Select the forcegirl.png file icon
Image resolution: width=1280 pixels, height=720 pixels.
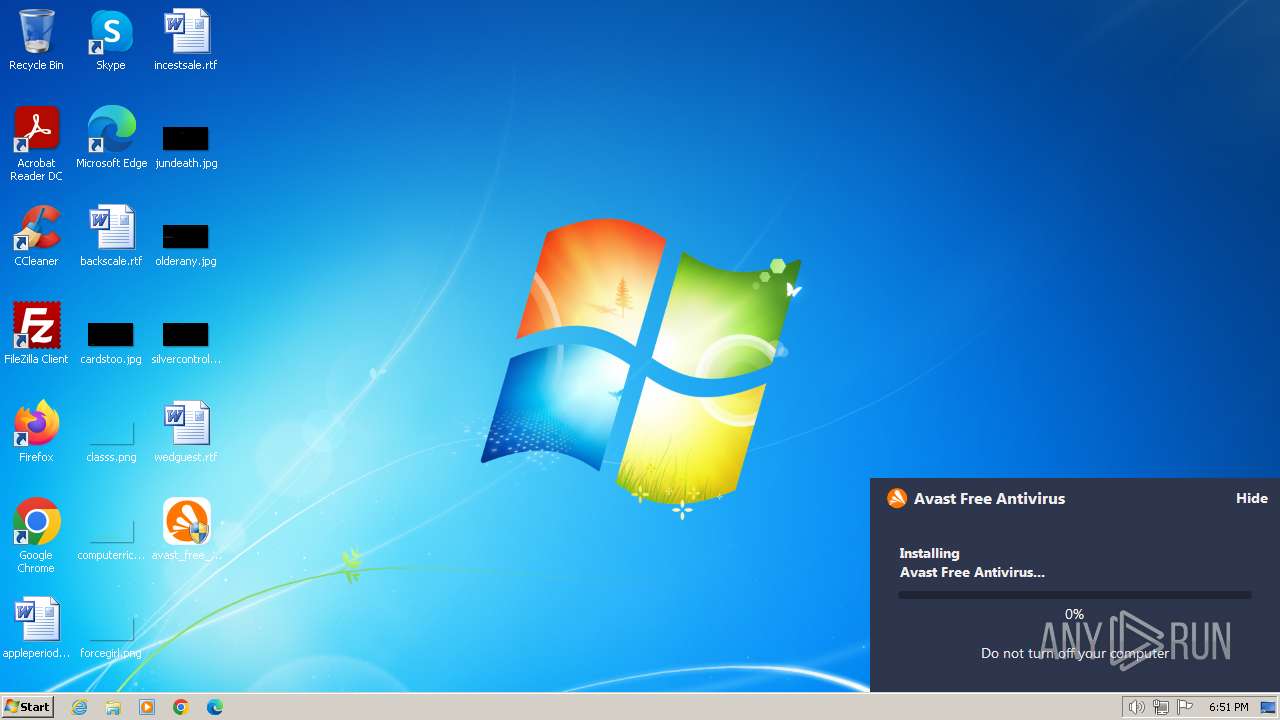(111, 636)
